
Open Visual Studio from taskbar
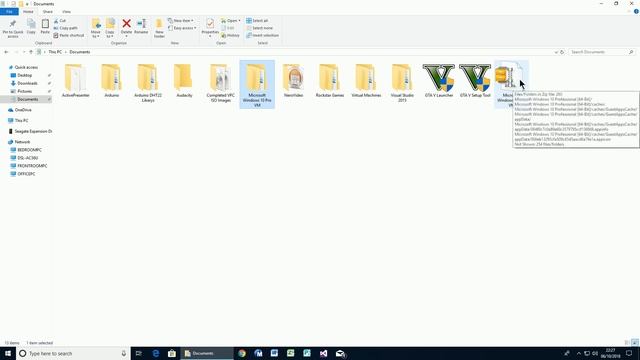click(x=323, y=353)
